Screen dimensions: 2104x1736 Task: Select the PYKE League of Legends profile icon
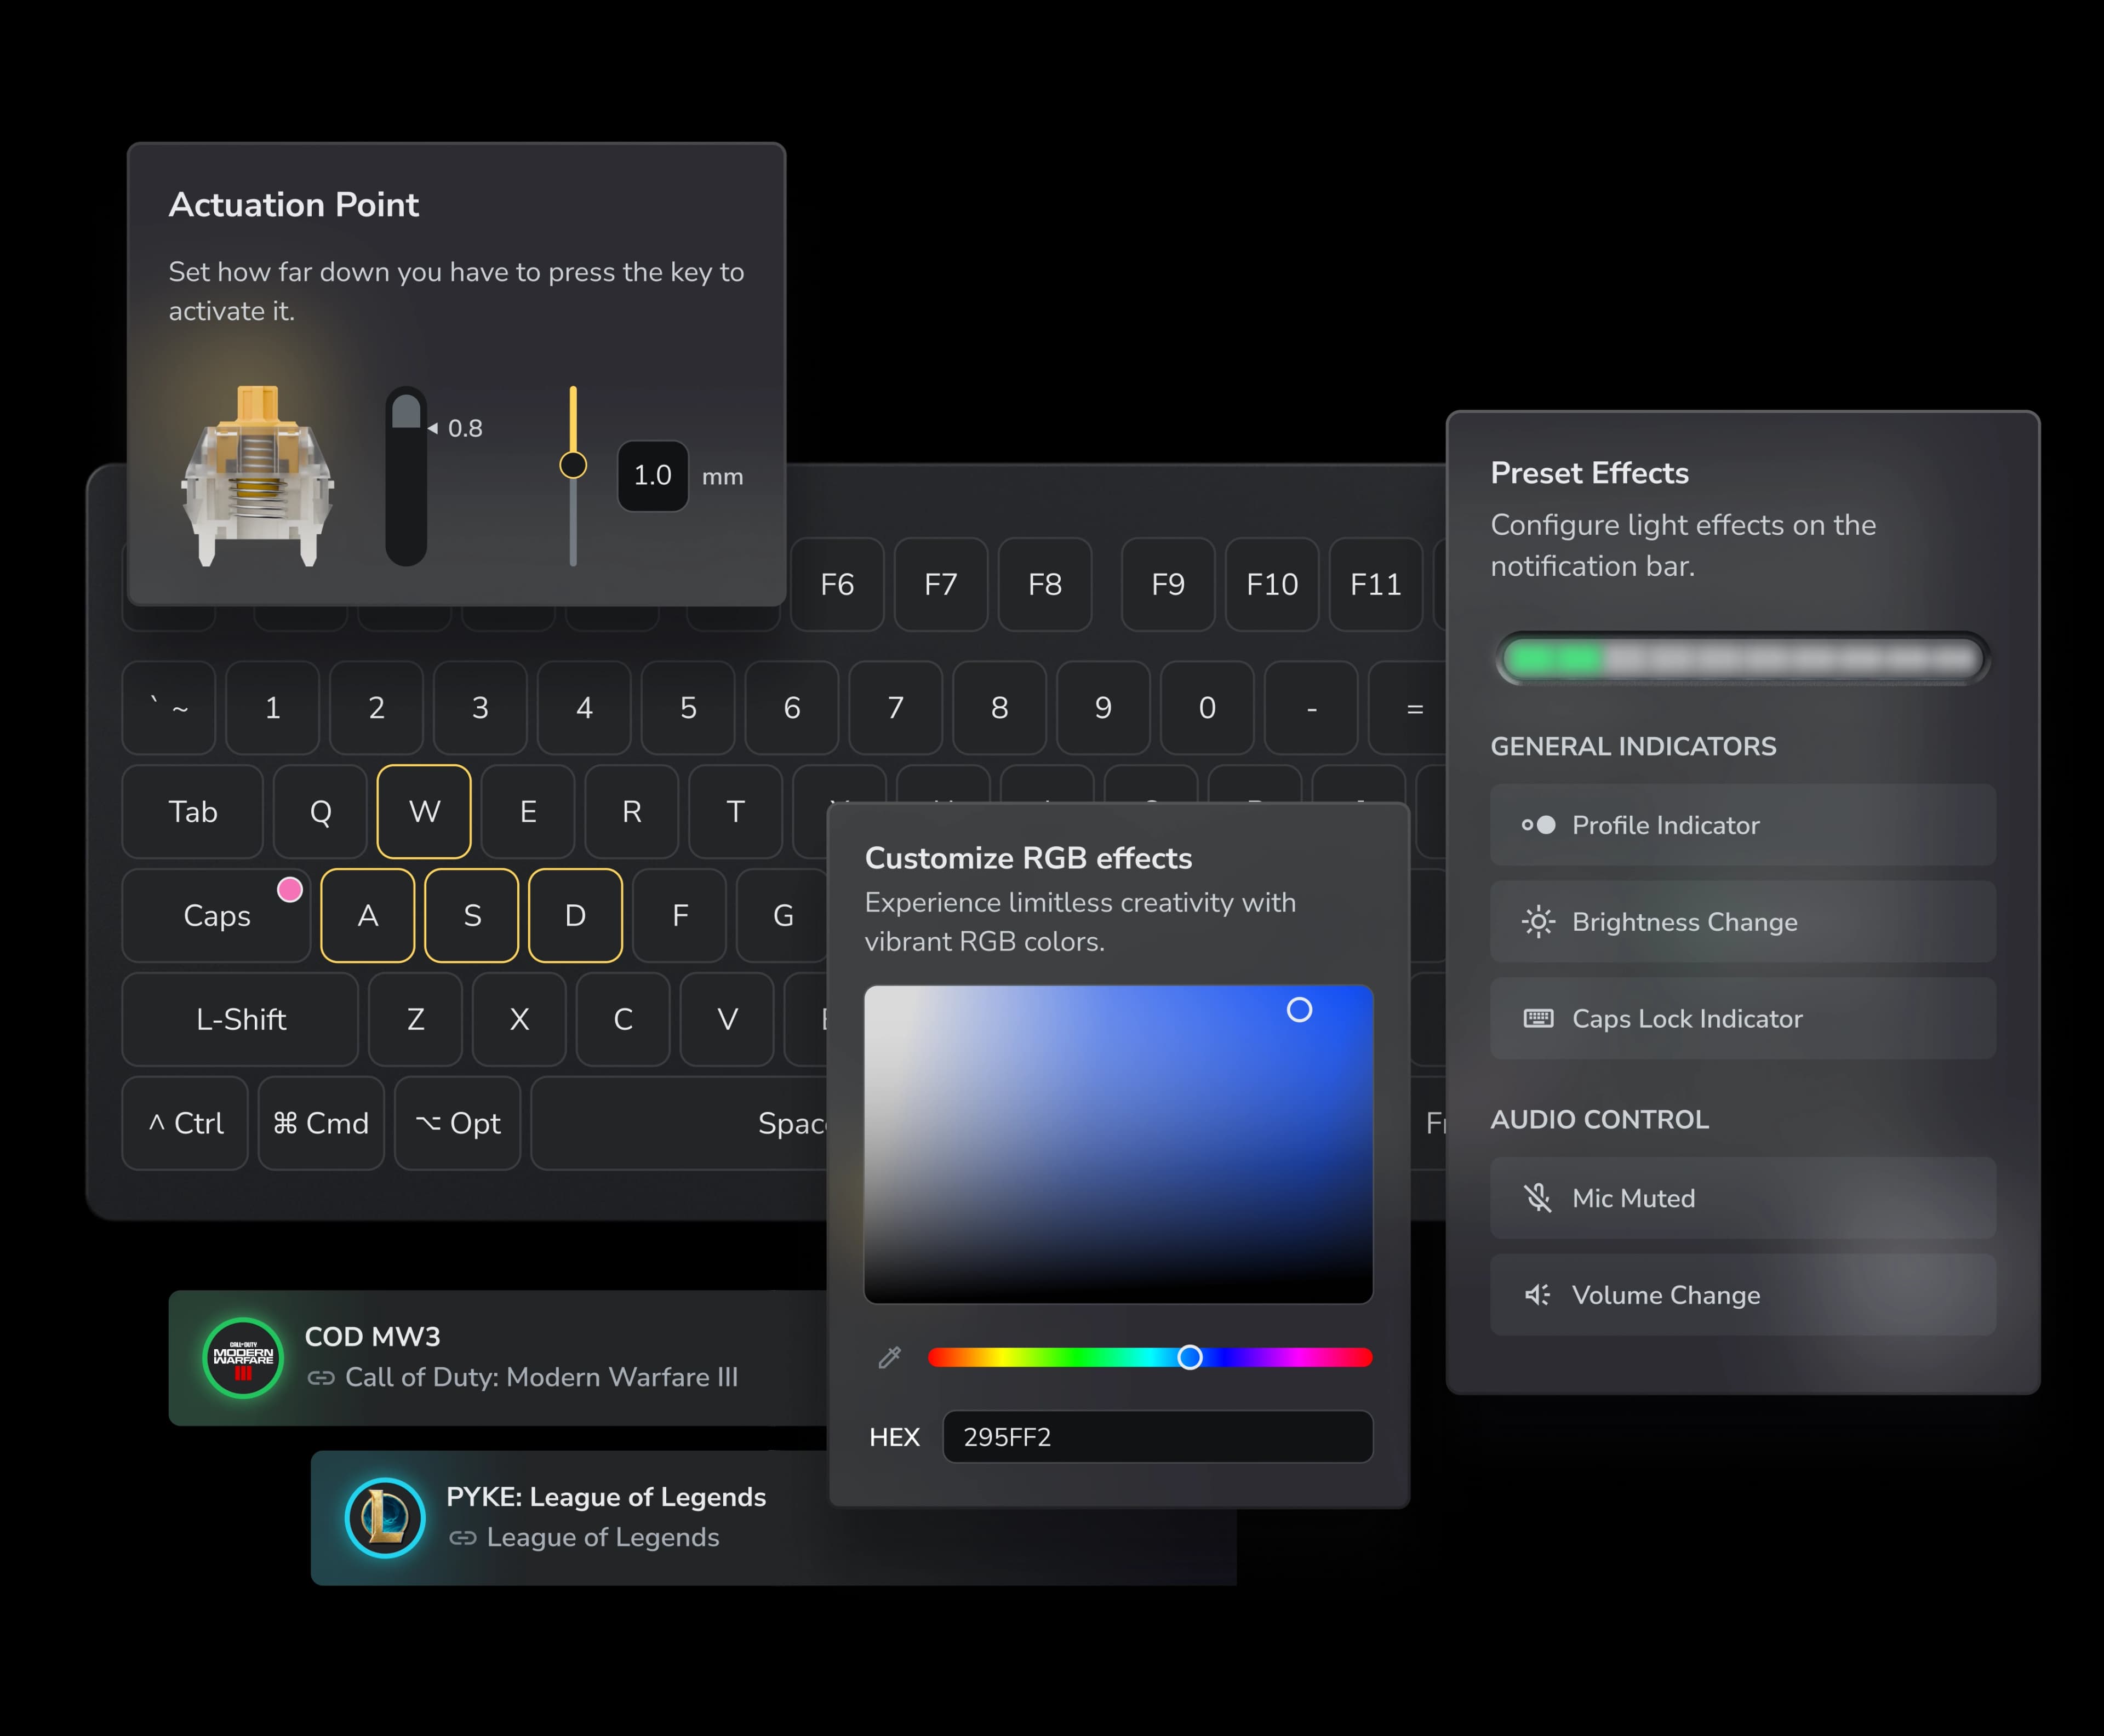(x=385, y=1516)
